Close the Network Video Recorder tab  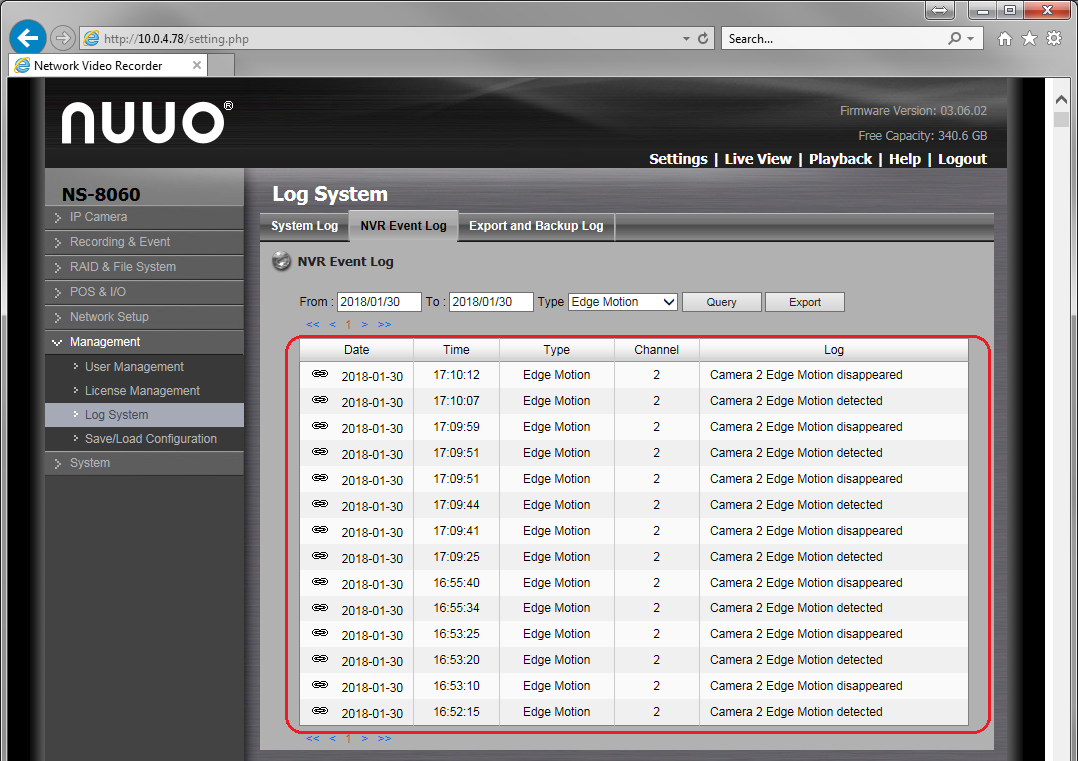tap(197, 65)
